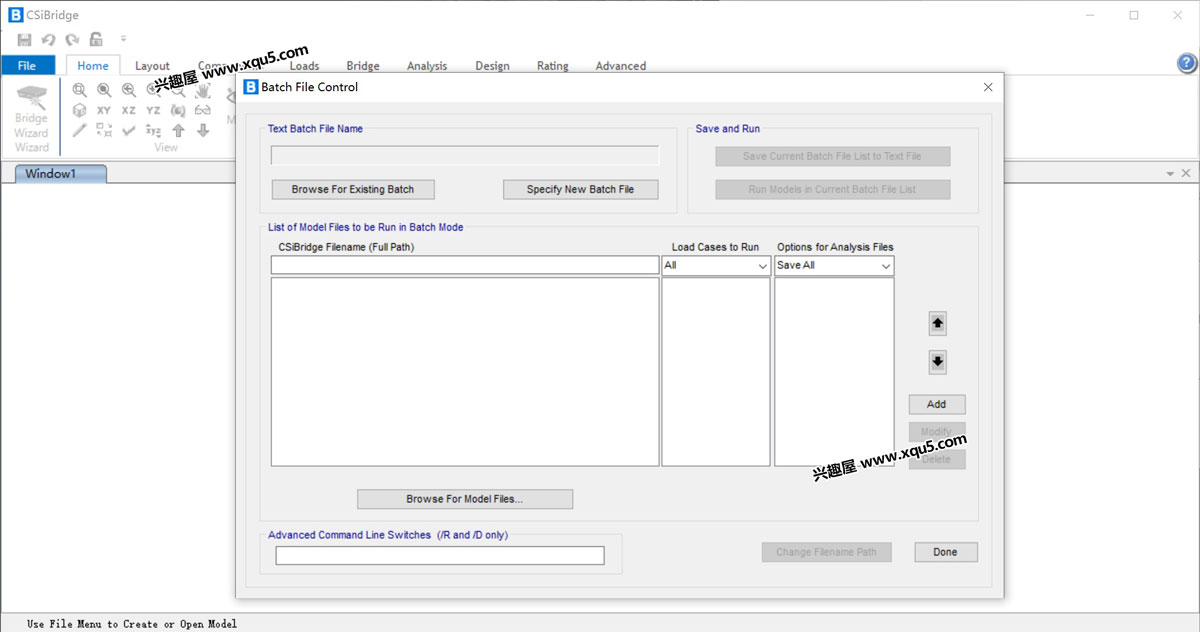The height and width of the screenshot is (632, 1200).
Task: Toggle the perspective glasses icon
Action: [202, 110]
